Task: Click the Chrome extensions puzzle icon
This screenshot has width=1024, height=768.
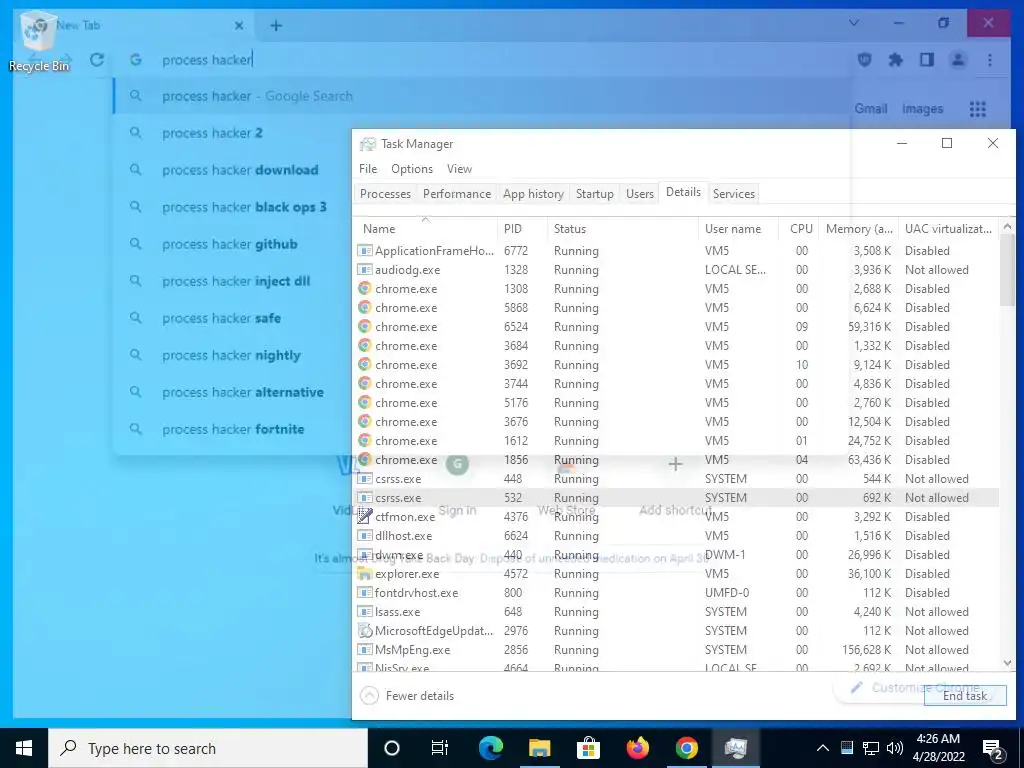Action: (896, 60)
